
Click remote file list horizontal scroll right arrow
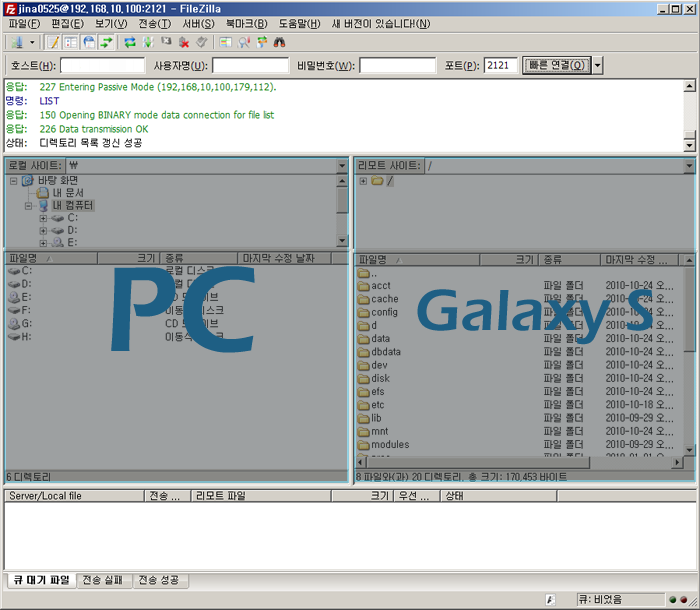(678, 462)
